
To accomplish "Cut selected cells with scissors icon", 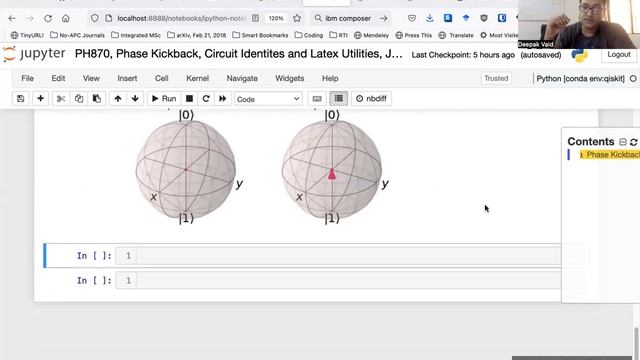I will pyautogui.click(x=61, y=99).
